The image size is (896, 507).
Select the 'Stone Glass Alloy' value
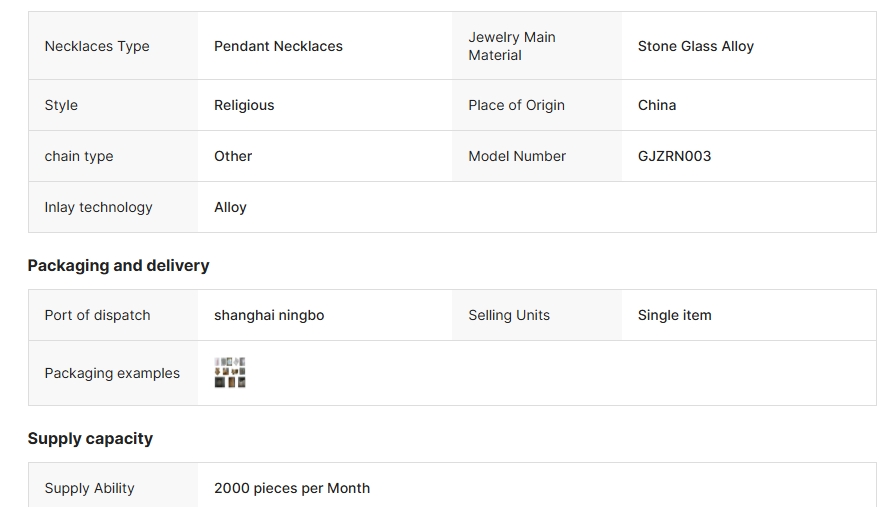(x=696, y=46)
